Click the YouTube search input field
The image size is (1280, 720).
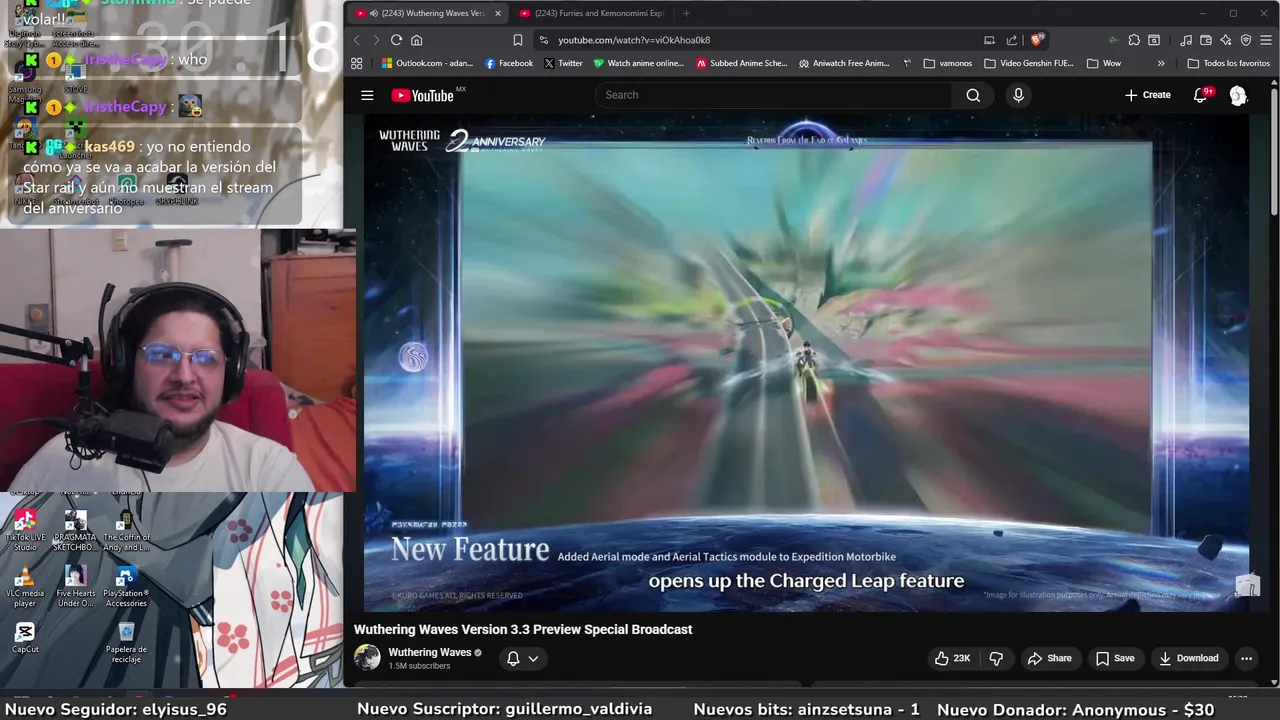pos(773,95)
